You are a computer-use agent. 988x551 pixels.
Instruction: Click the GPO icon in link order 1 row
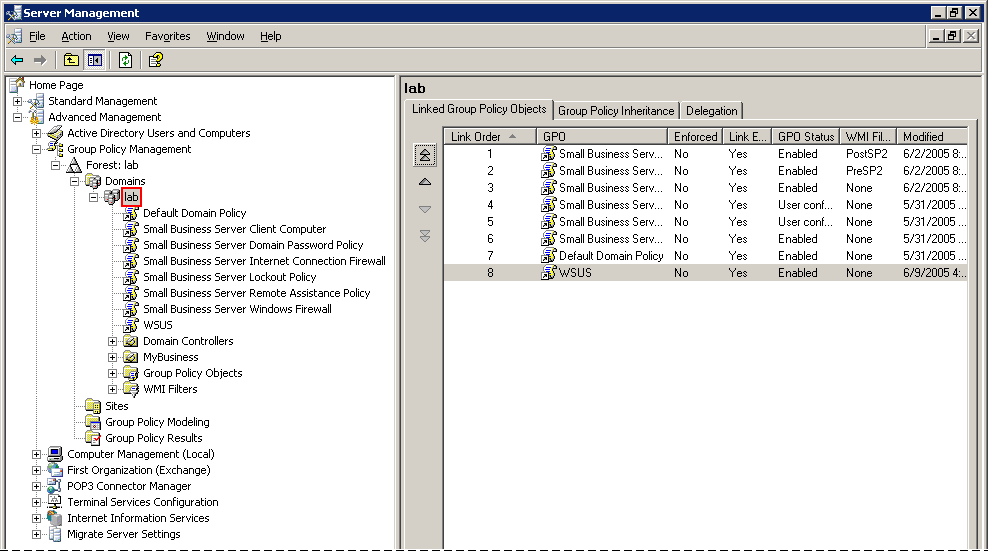549,153
